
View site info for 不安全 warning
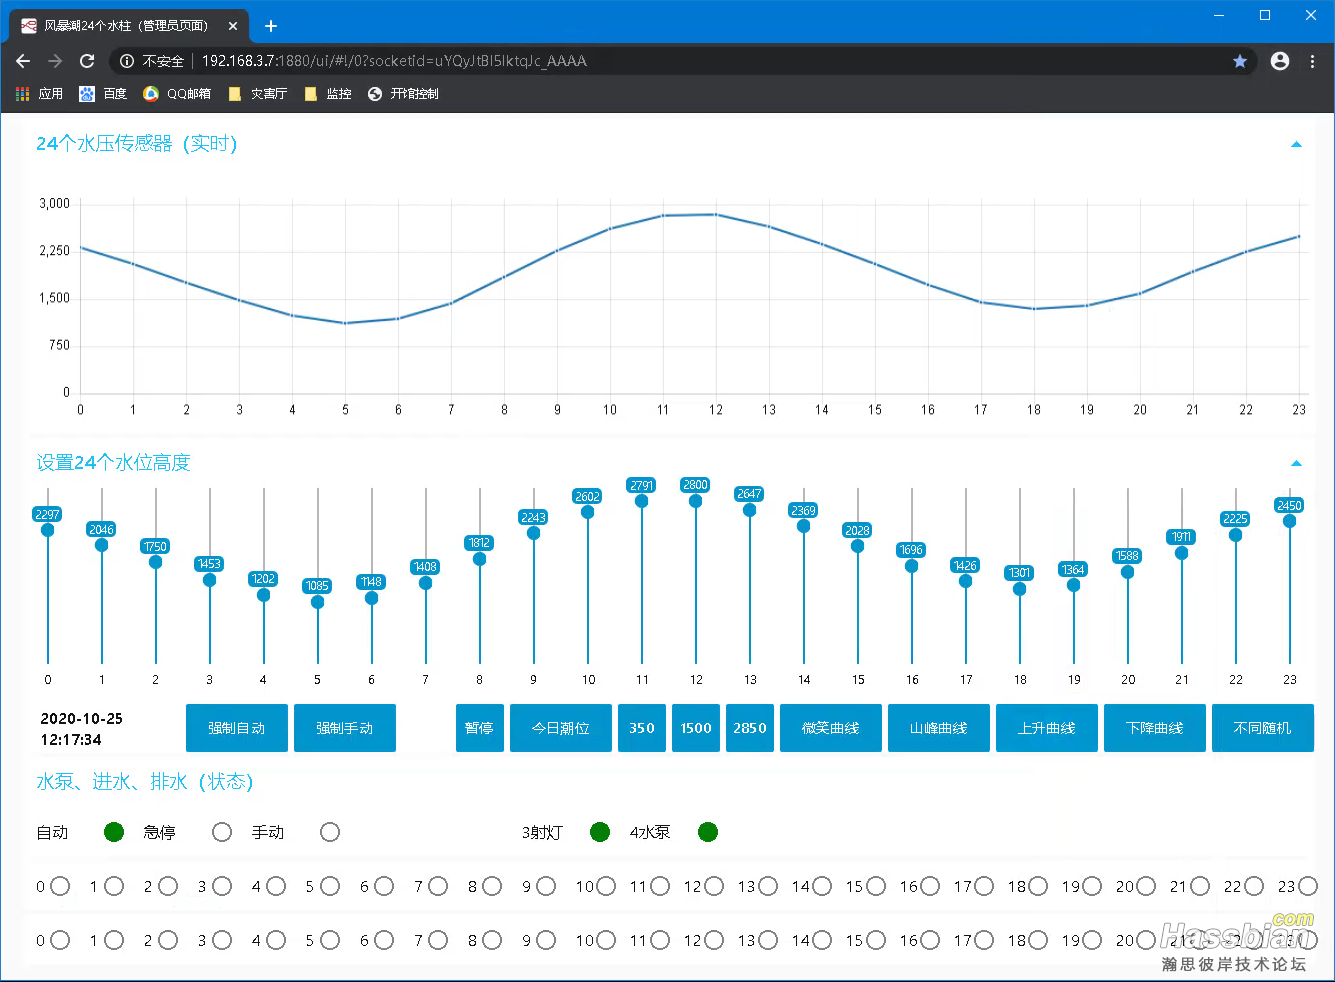[x=152, y=61]
